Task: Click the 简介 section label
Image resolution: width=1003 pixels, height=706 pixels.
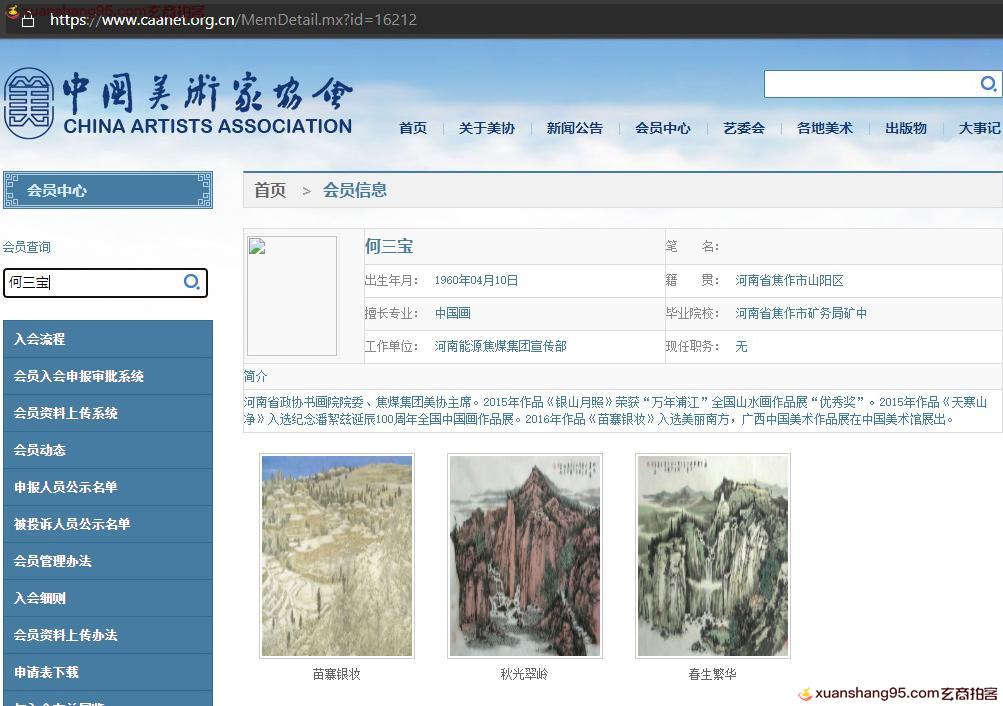Action: point(255,376)
